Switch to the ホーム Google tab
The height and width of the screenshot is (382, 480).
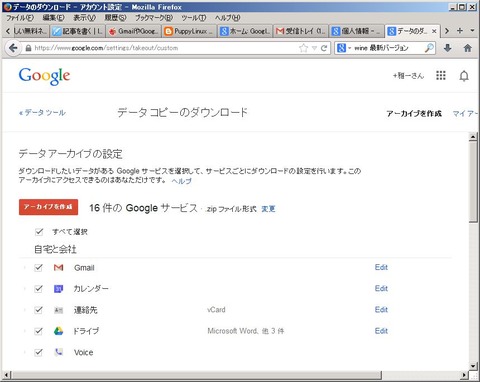click(x=245, y=31)
